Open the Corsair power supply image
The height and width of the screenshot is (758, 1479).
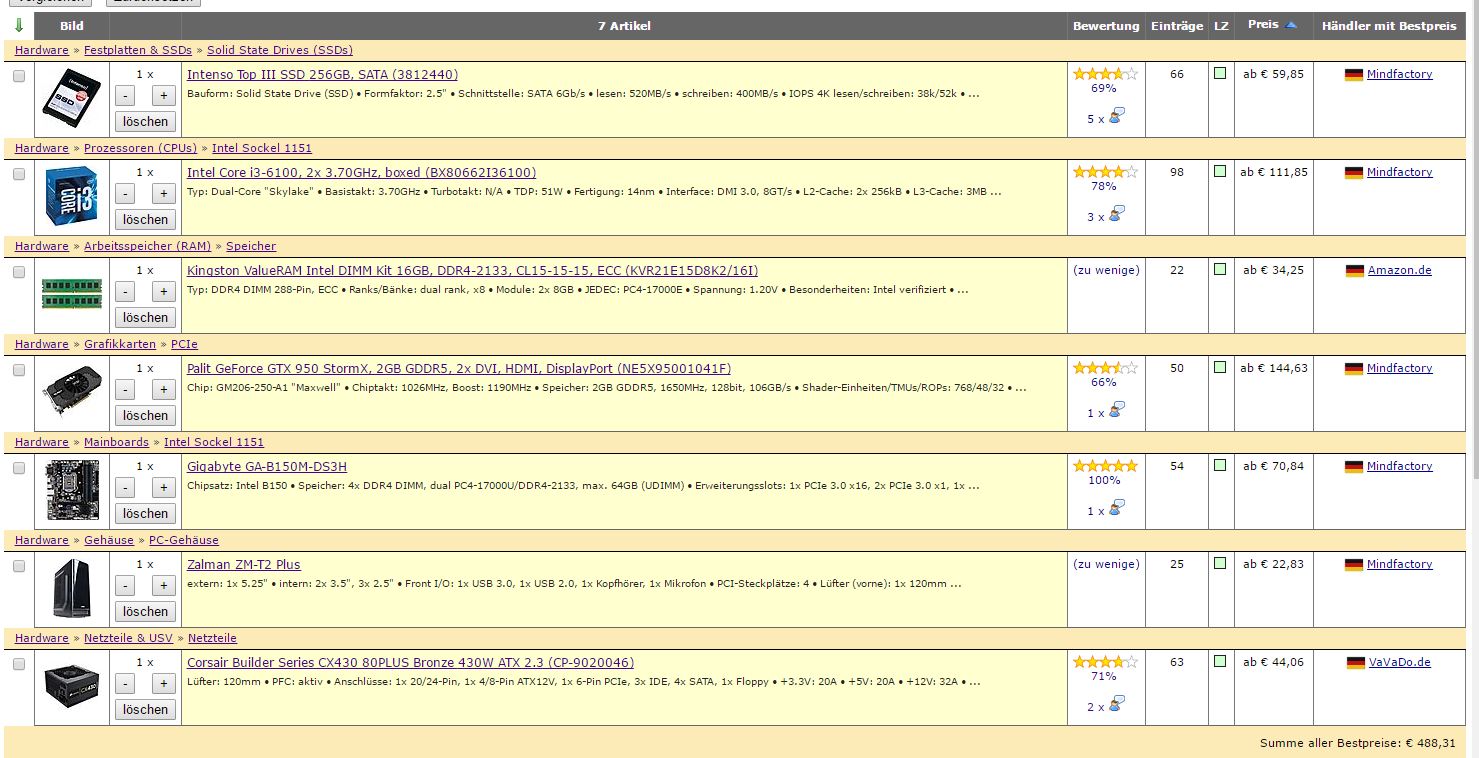point(71,686)
